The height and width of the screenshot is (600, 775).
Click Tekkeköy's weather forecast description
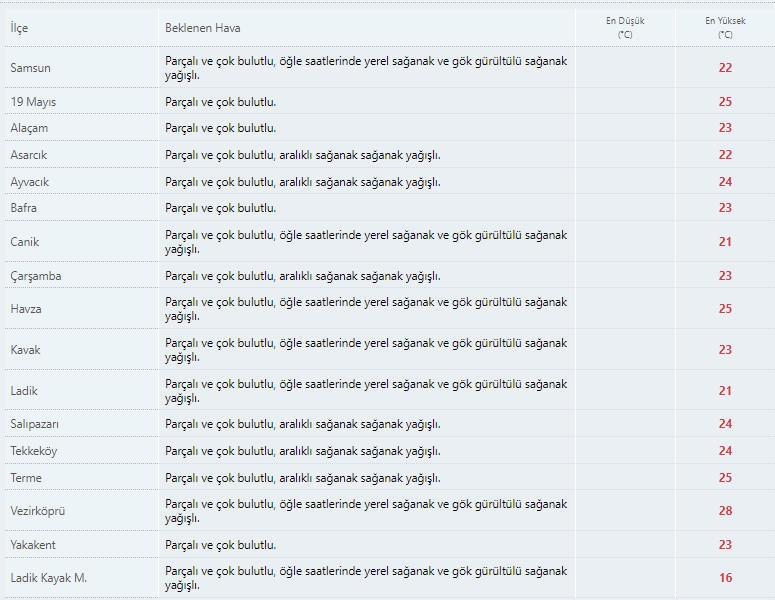(x=302, y=451)
